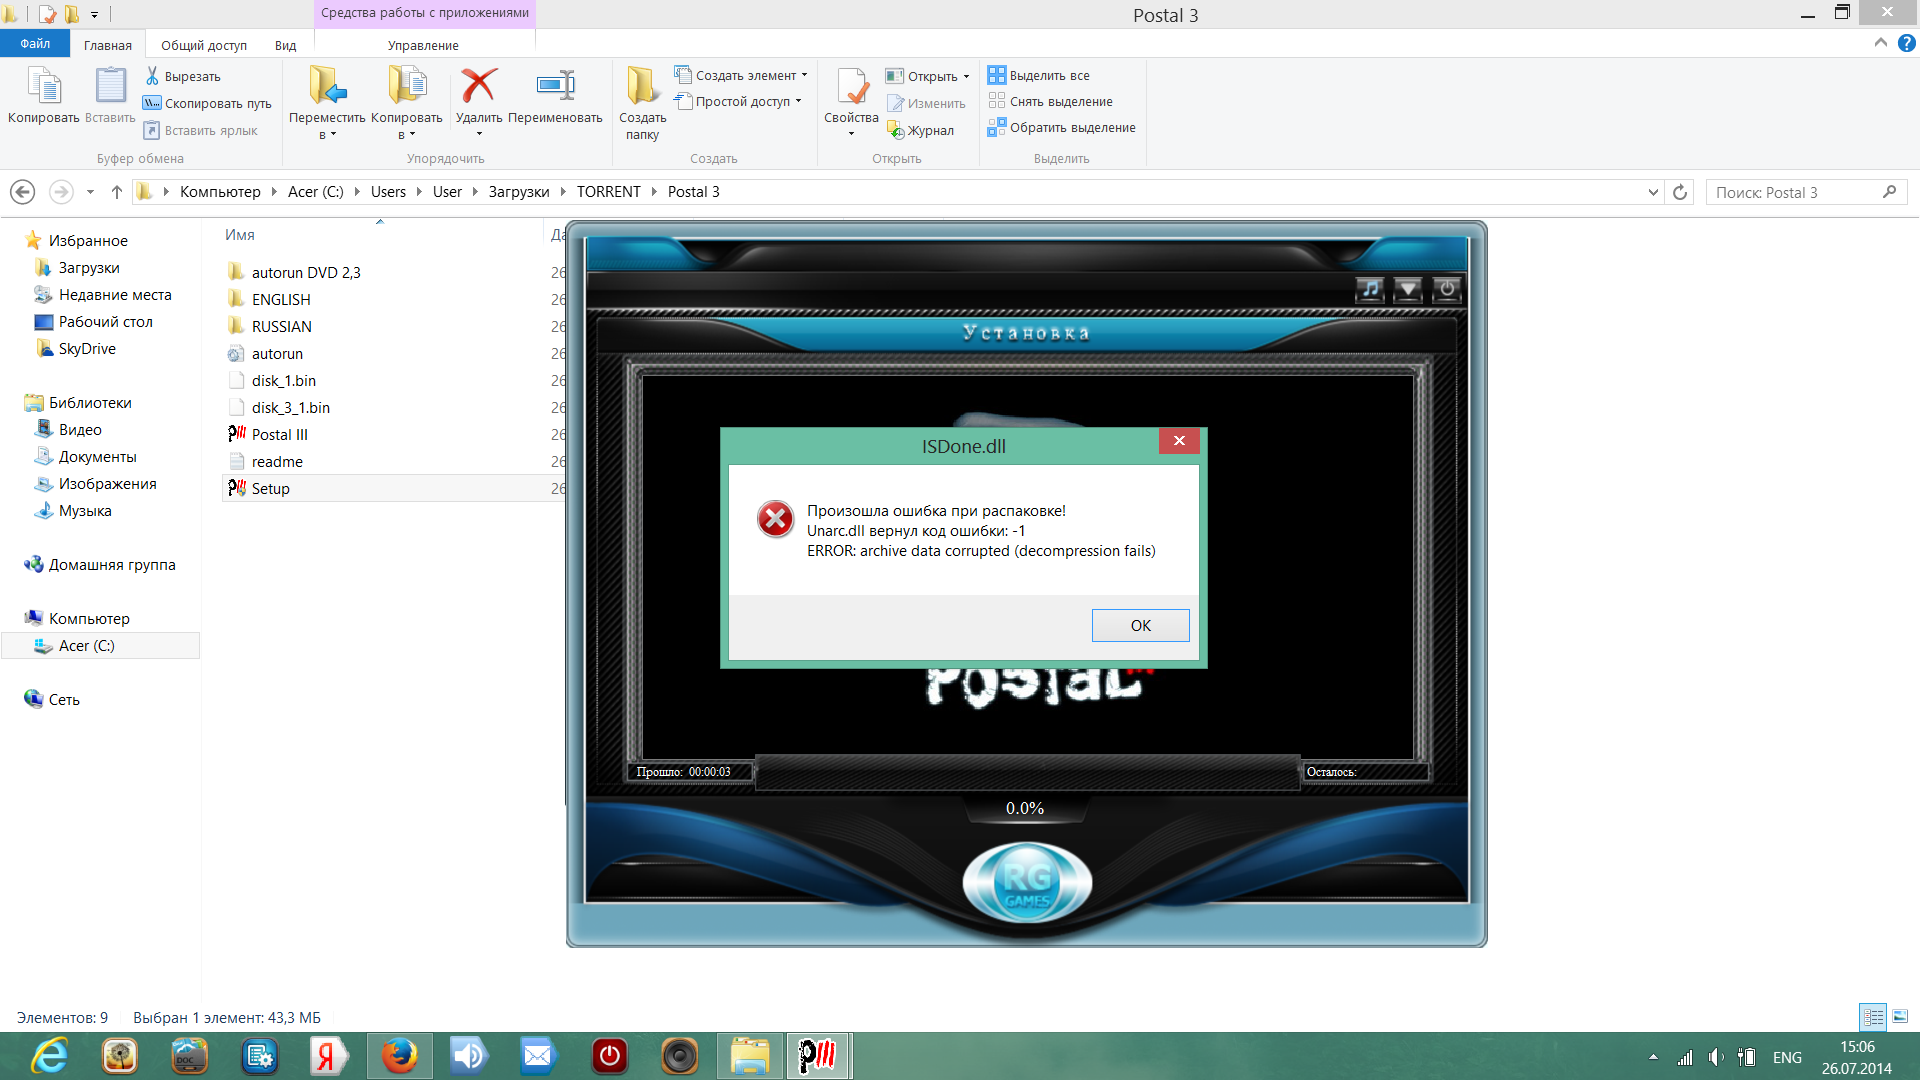
Task: Click the RG Games logo button
Action: pyautogui.click(x=1027, y=884)
